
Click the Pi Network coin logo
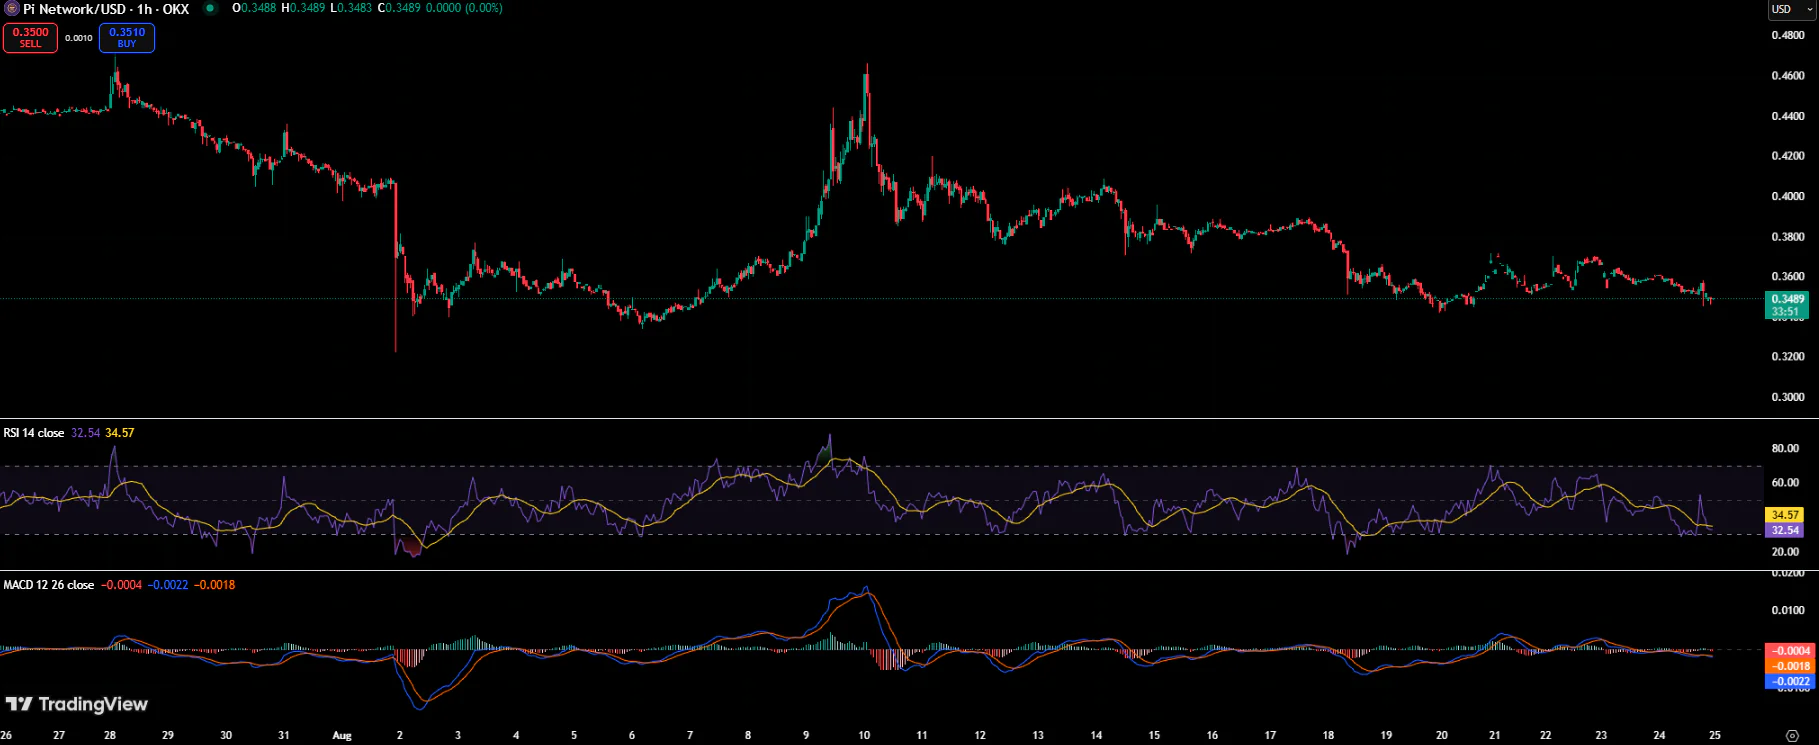click(12, 9)
